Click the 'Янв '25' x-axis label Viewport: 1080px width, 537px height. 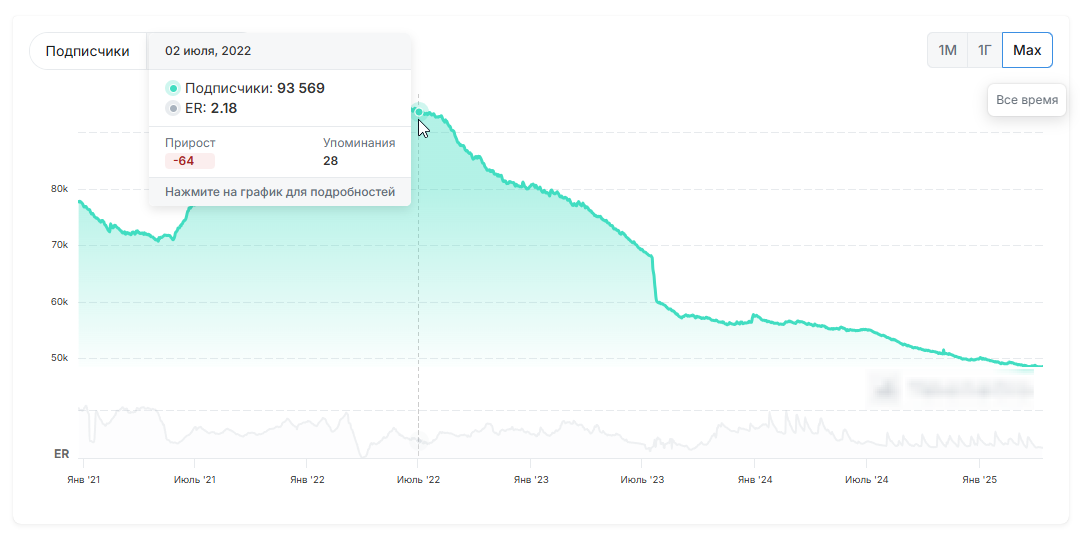tap(979, 480)
